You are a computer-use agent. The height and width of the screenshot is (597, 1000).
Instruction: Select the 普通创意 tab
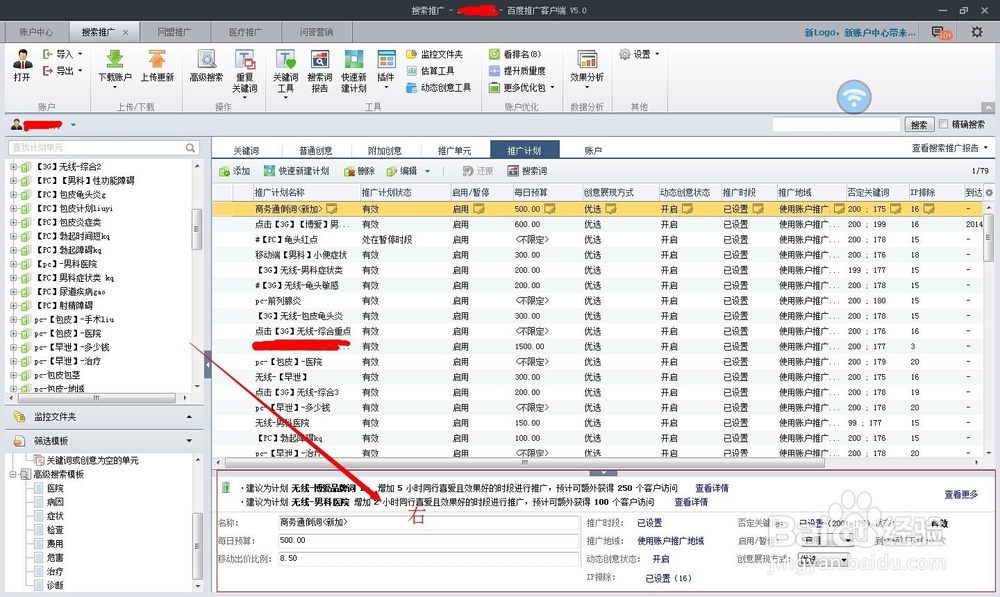(316, 151)
